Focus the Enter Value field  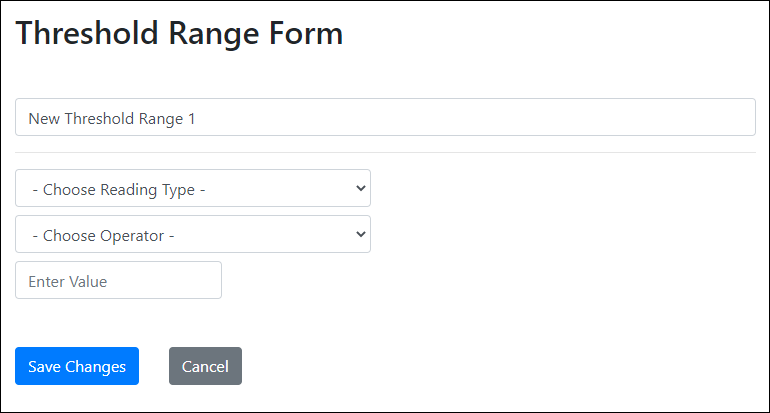pos(118,280)
